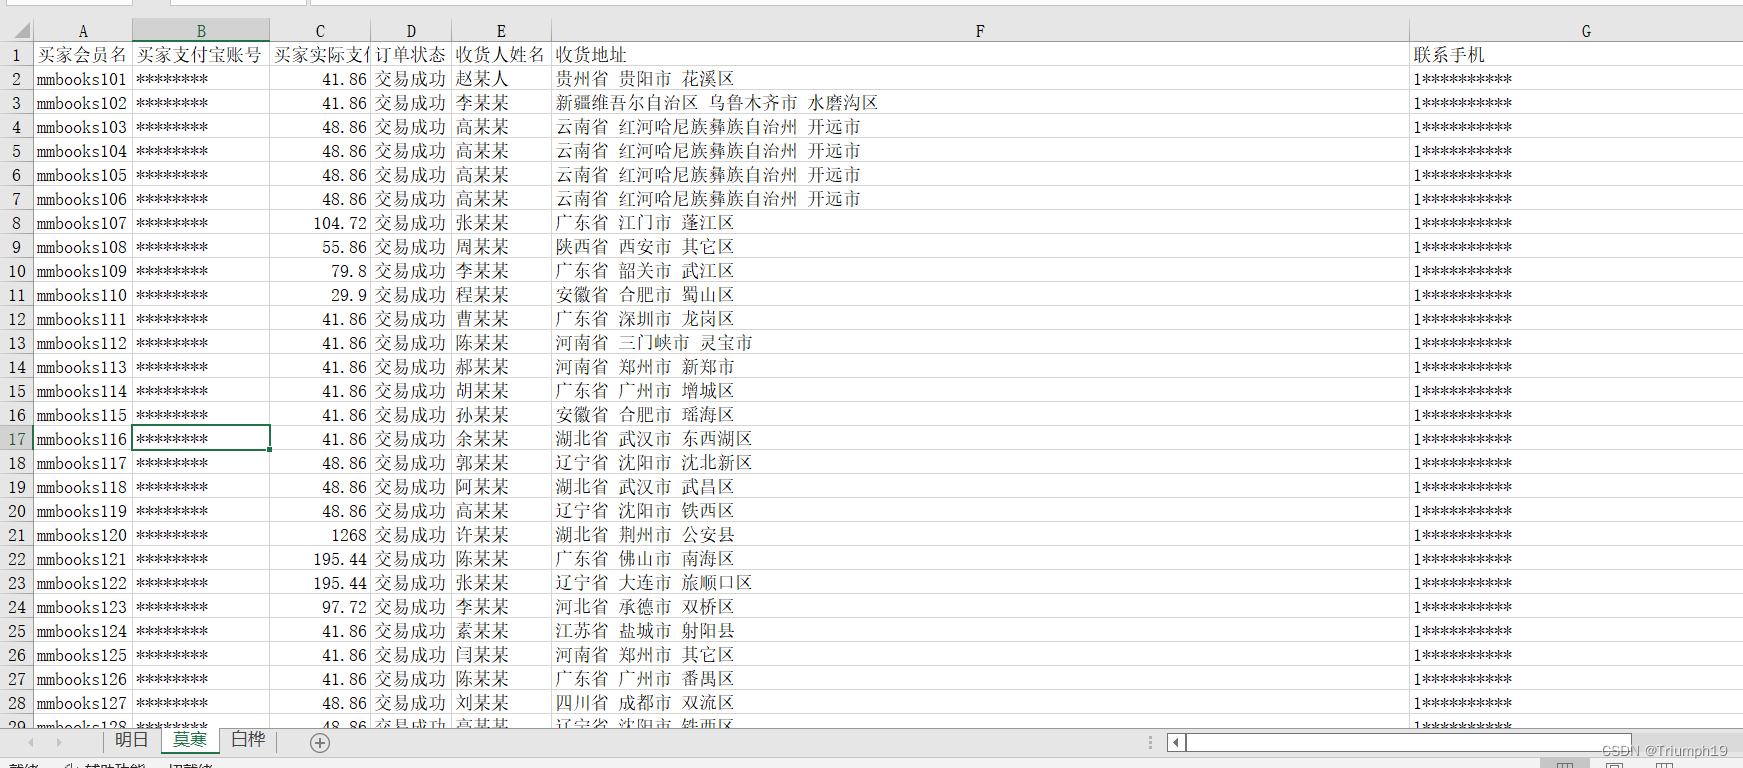Click the masked Alipay cell in row 17
This screenshot has height=768, width=1743.
click(x=201, y=439)
